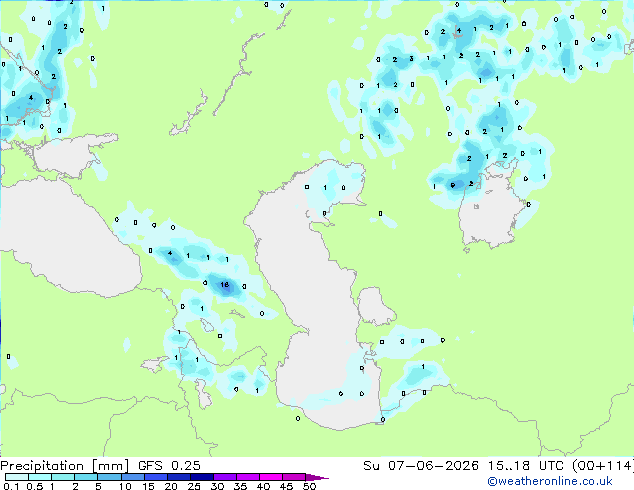Click the '45' legend scale label
Image resolution: width=634 pixels, height=490 pixels.
[286, 486]
